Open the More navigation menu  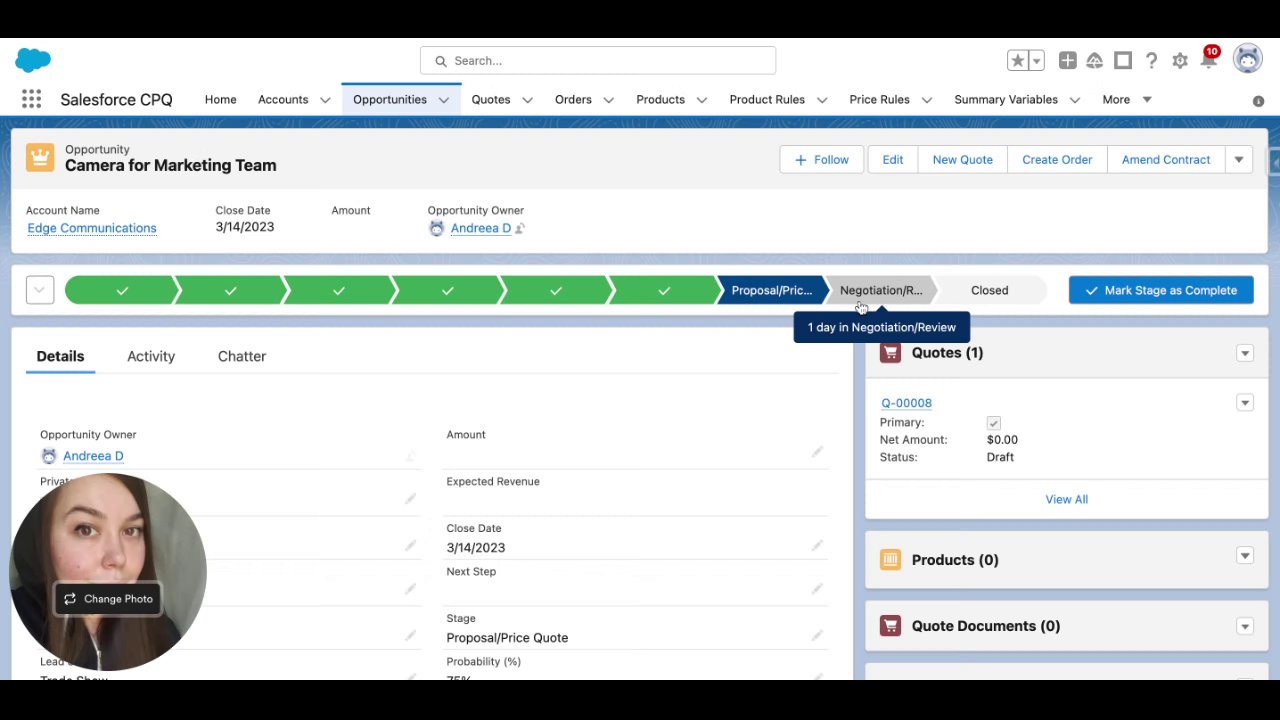pos(1127,100)
